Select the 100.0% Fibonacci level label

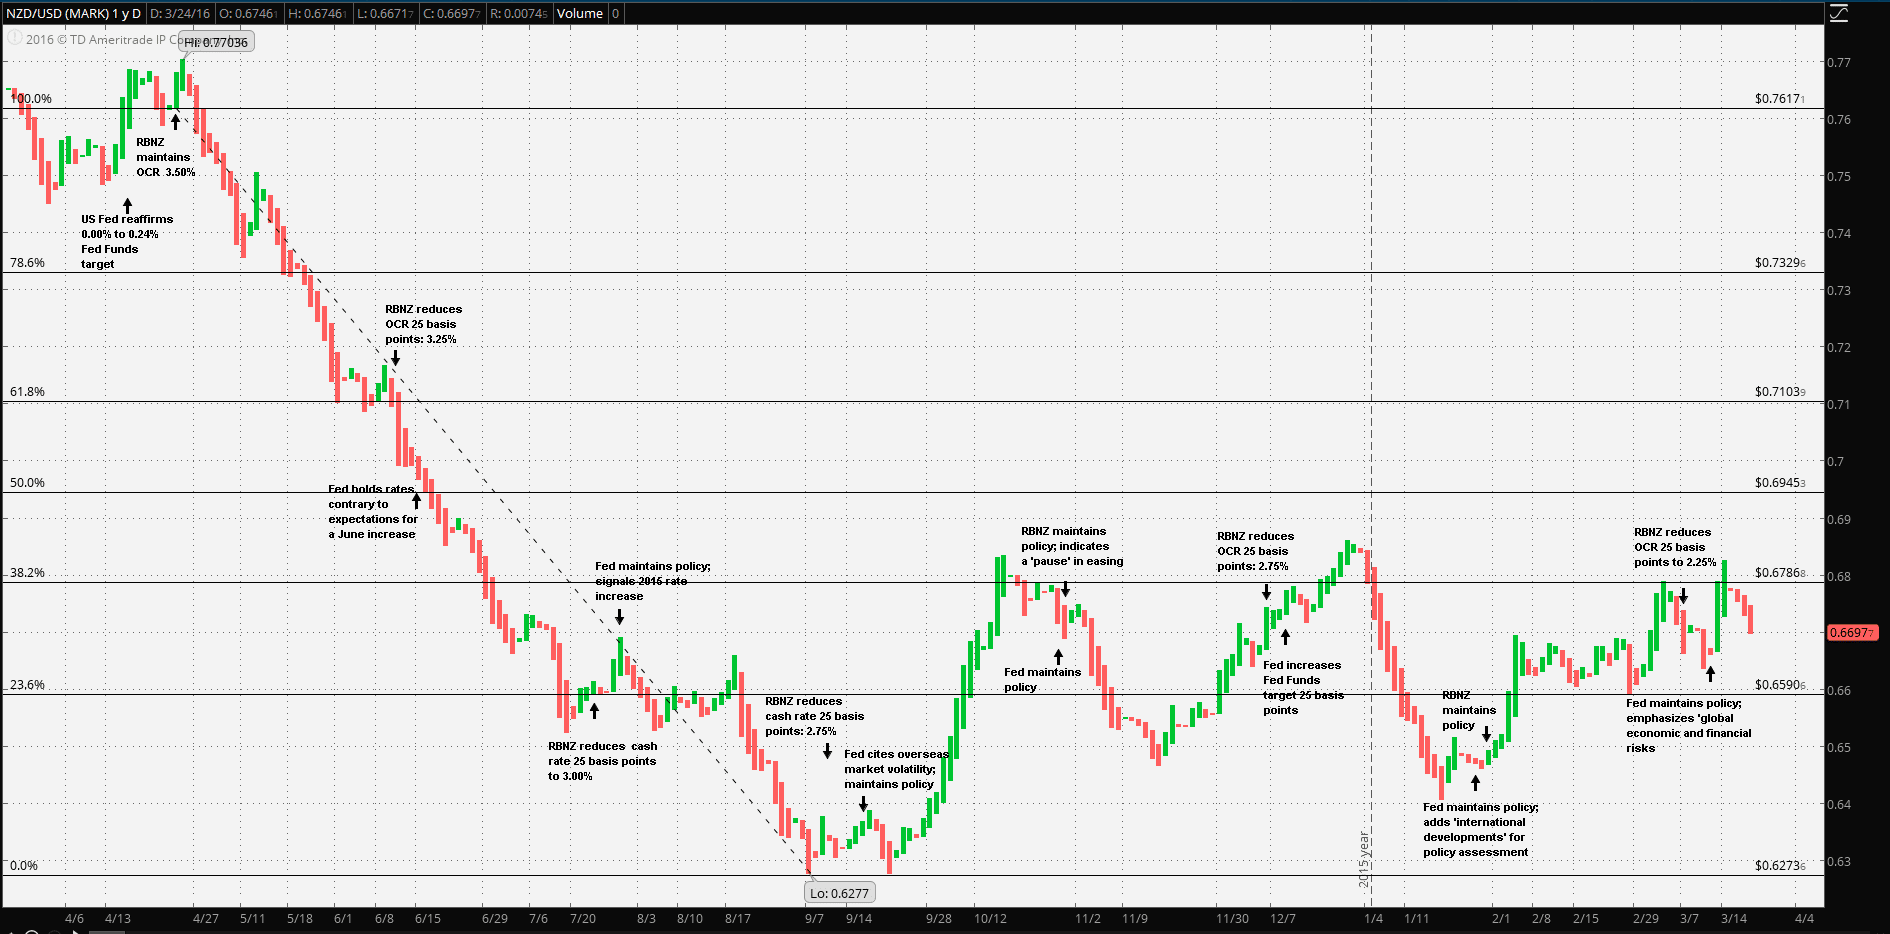(x=31, y=99)
